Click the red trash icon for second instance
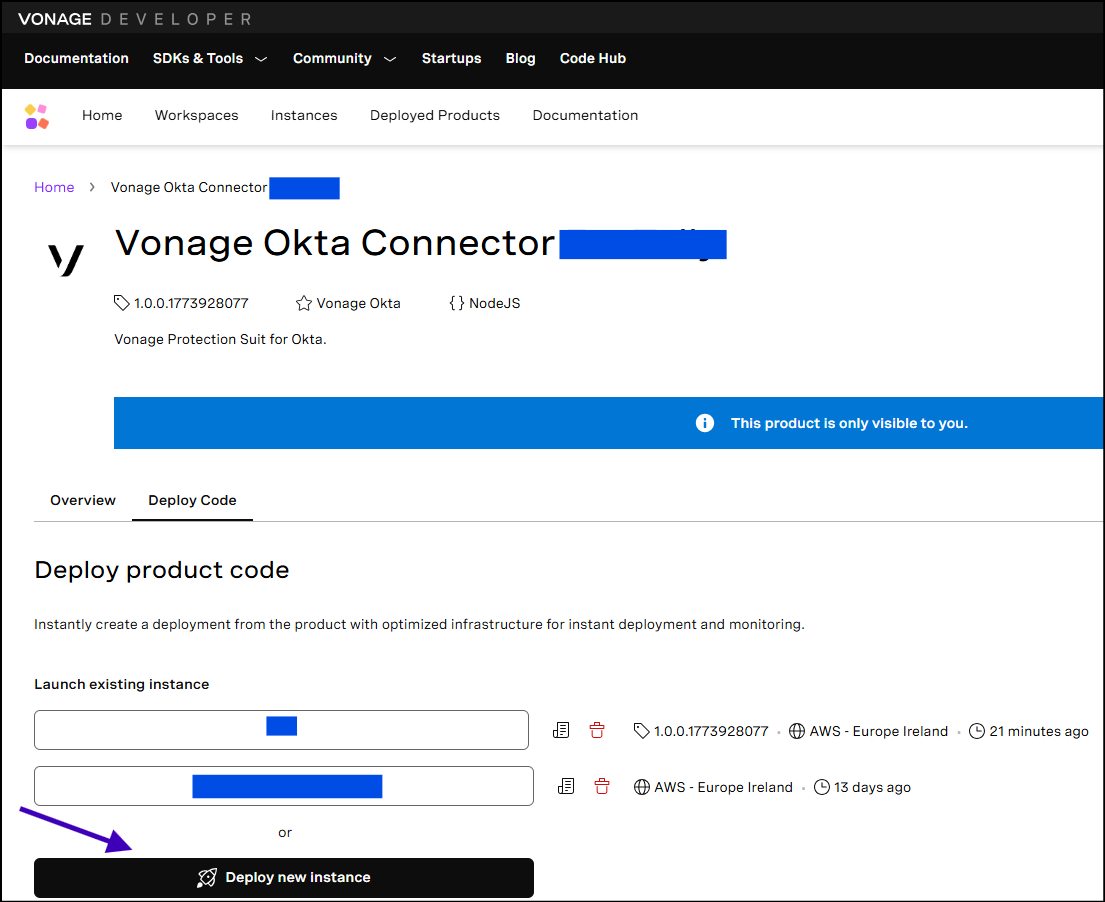This screenshot has height=902, width=1105. (x=602, y=786)
